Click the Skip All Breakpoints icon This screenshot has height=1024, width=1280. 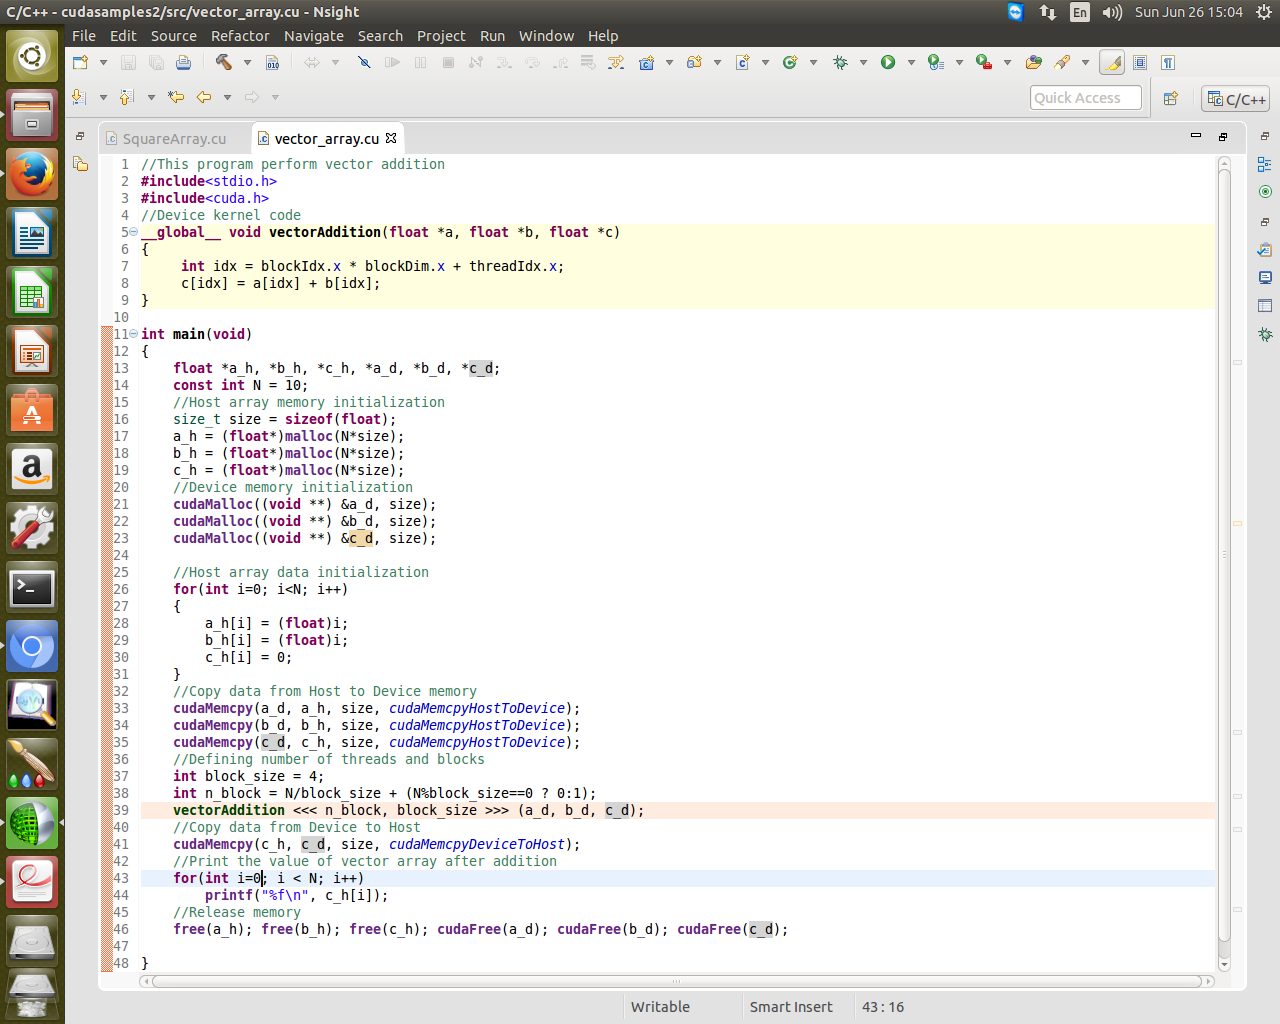click(x=364, y=62)
